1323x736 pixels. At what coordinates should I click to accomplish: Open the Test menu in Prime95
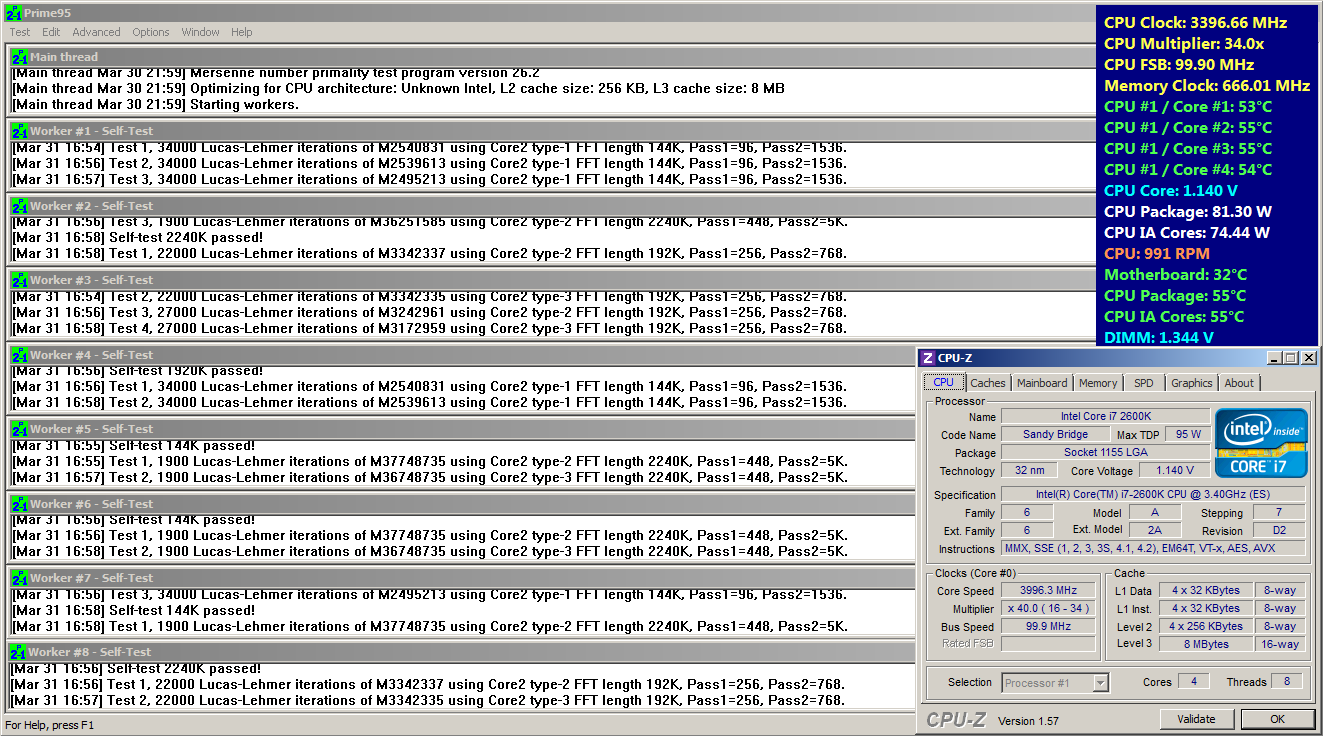20,32
